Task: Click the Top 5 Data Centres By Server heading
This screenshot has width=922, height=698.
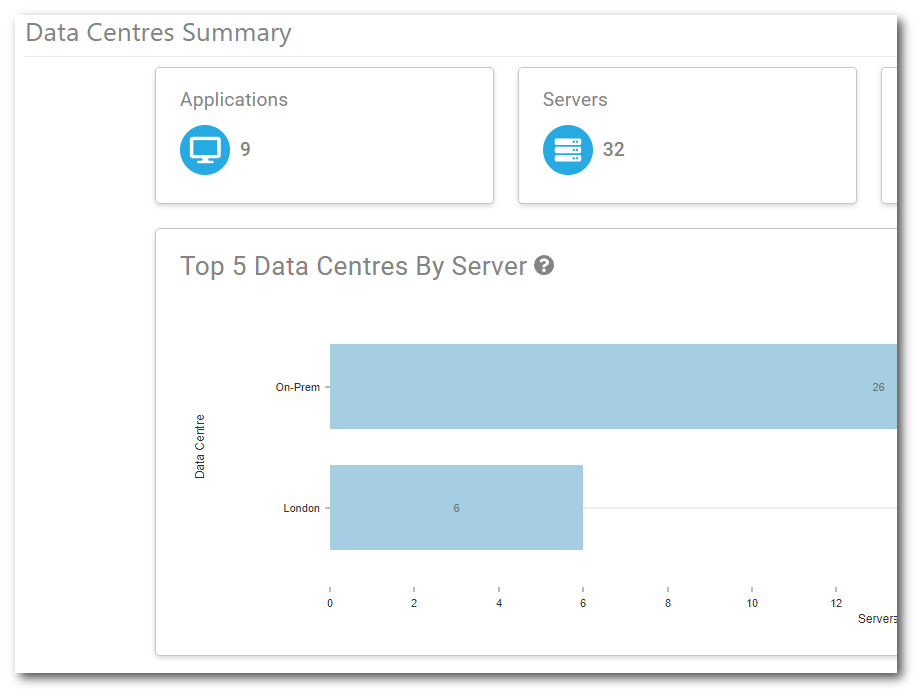Action: (x=353, y=266)
